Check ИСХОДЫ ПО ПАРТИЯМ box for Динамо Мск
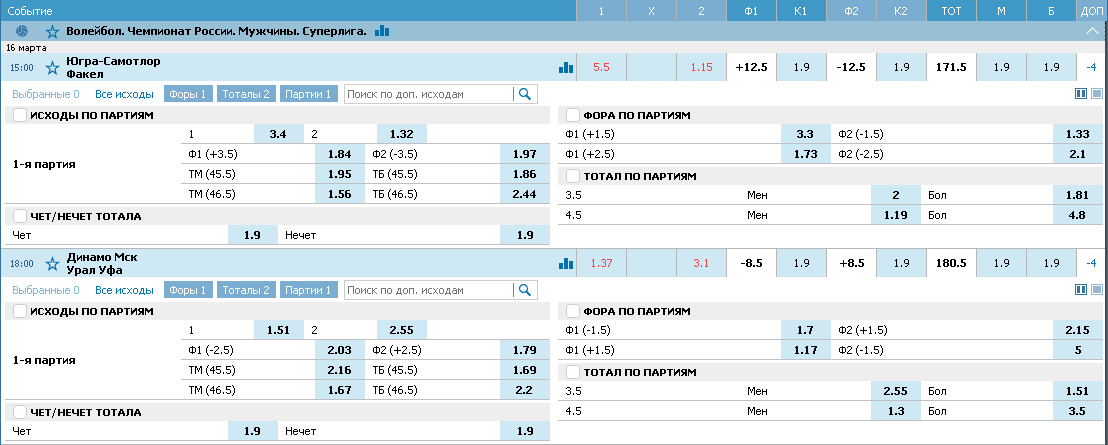Image resolution: width=1108 pixels, height=445 pixels. pos(20,312)
